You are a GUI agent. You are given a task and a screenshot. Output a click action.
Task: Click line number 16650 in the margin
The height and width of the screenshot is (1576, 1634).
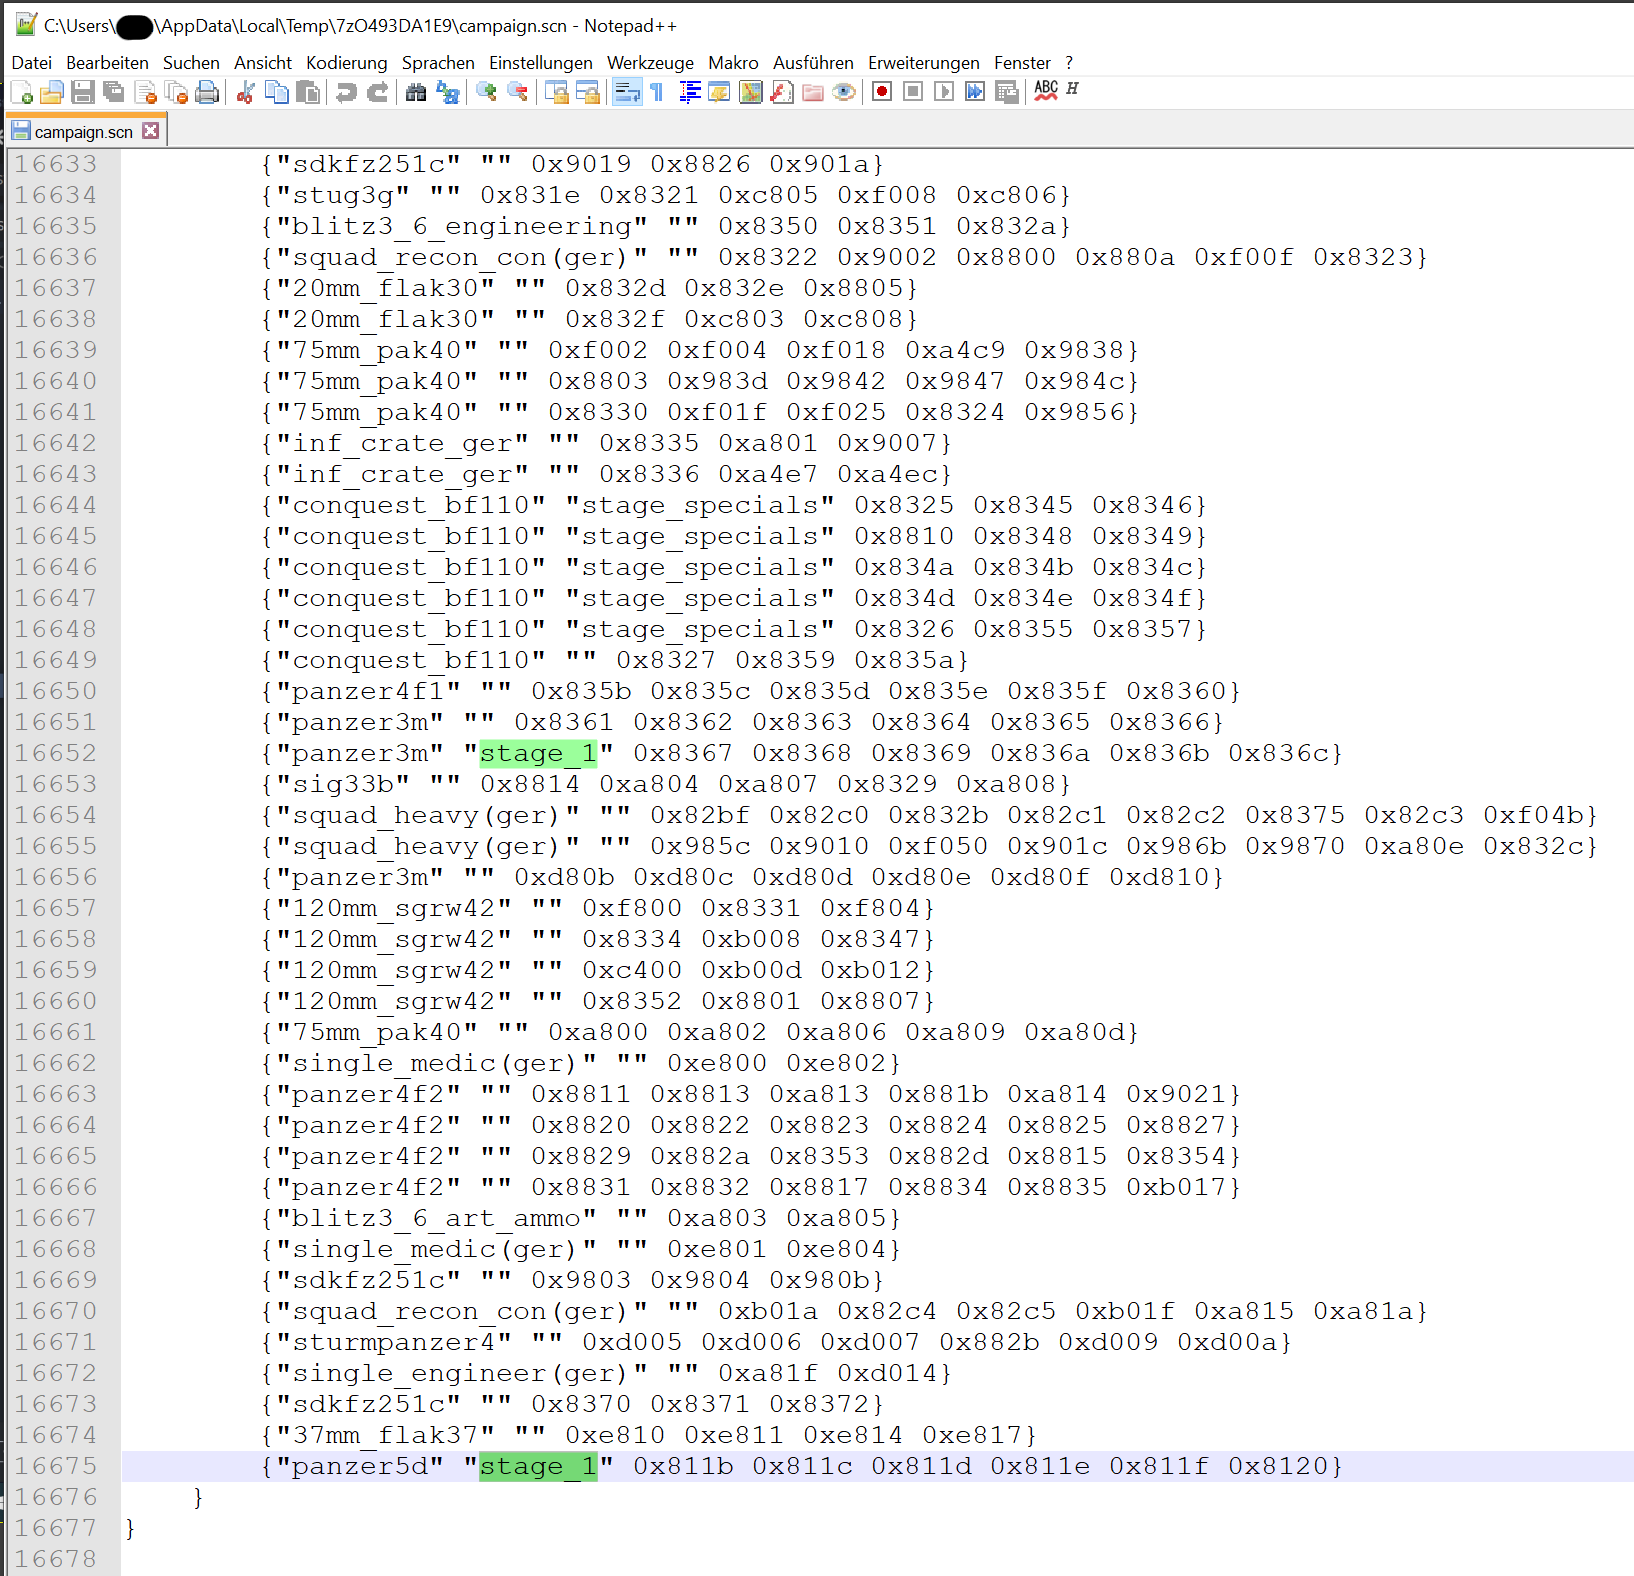point(56,691)
